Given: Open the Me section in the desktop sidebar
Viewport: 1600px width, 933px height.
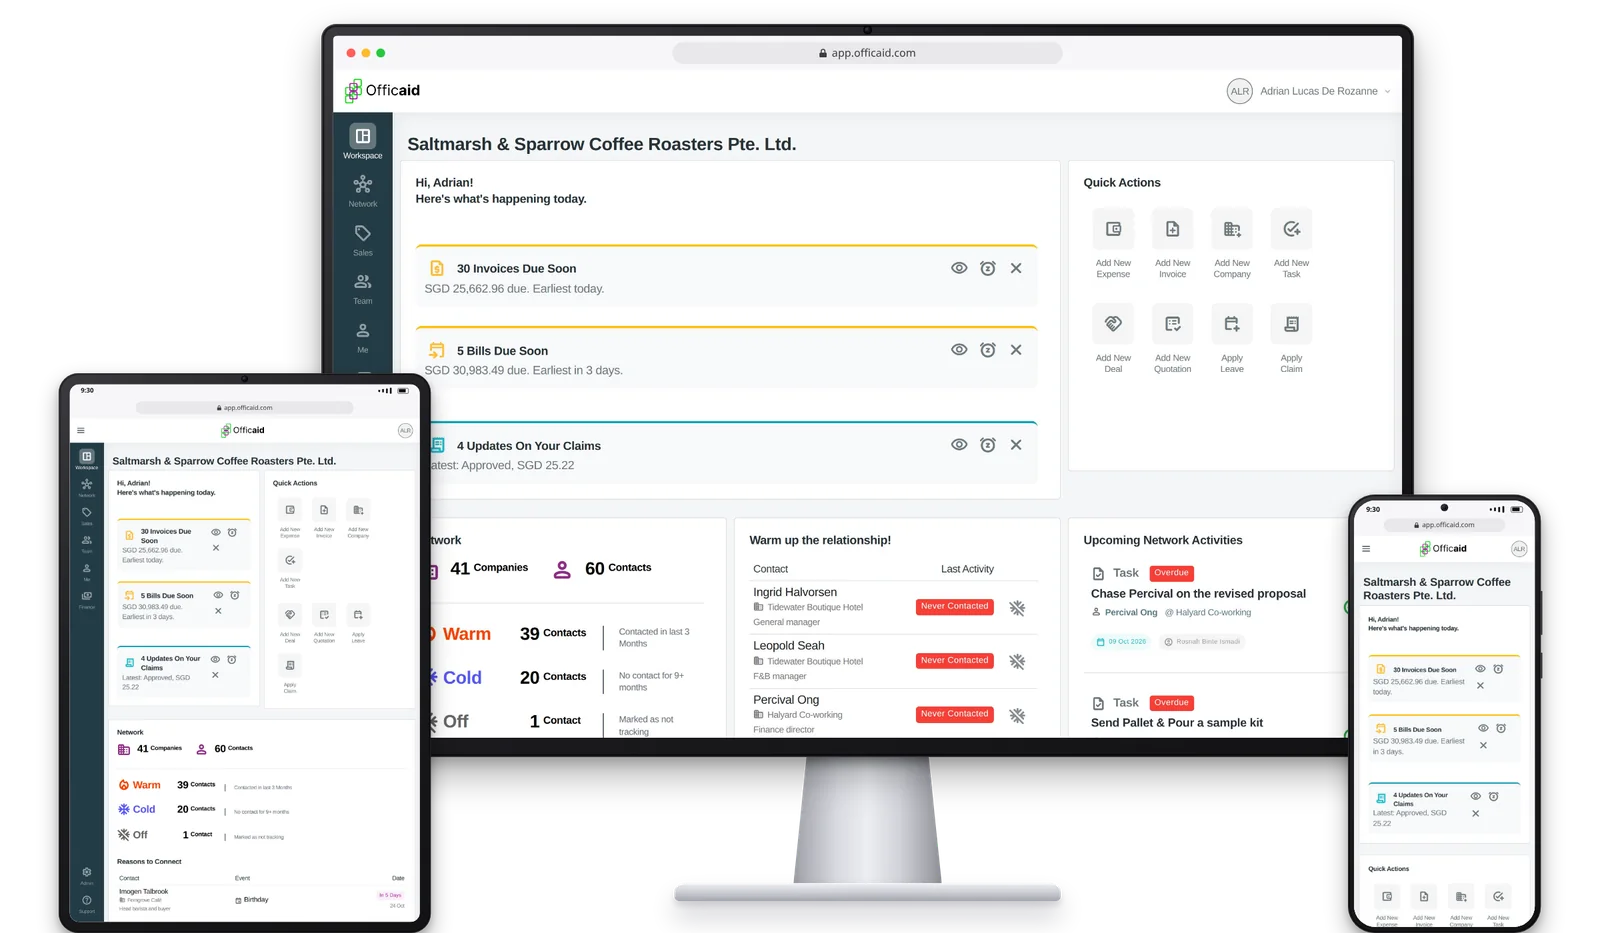Looking at the screenshot, I should click(363, 336).
